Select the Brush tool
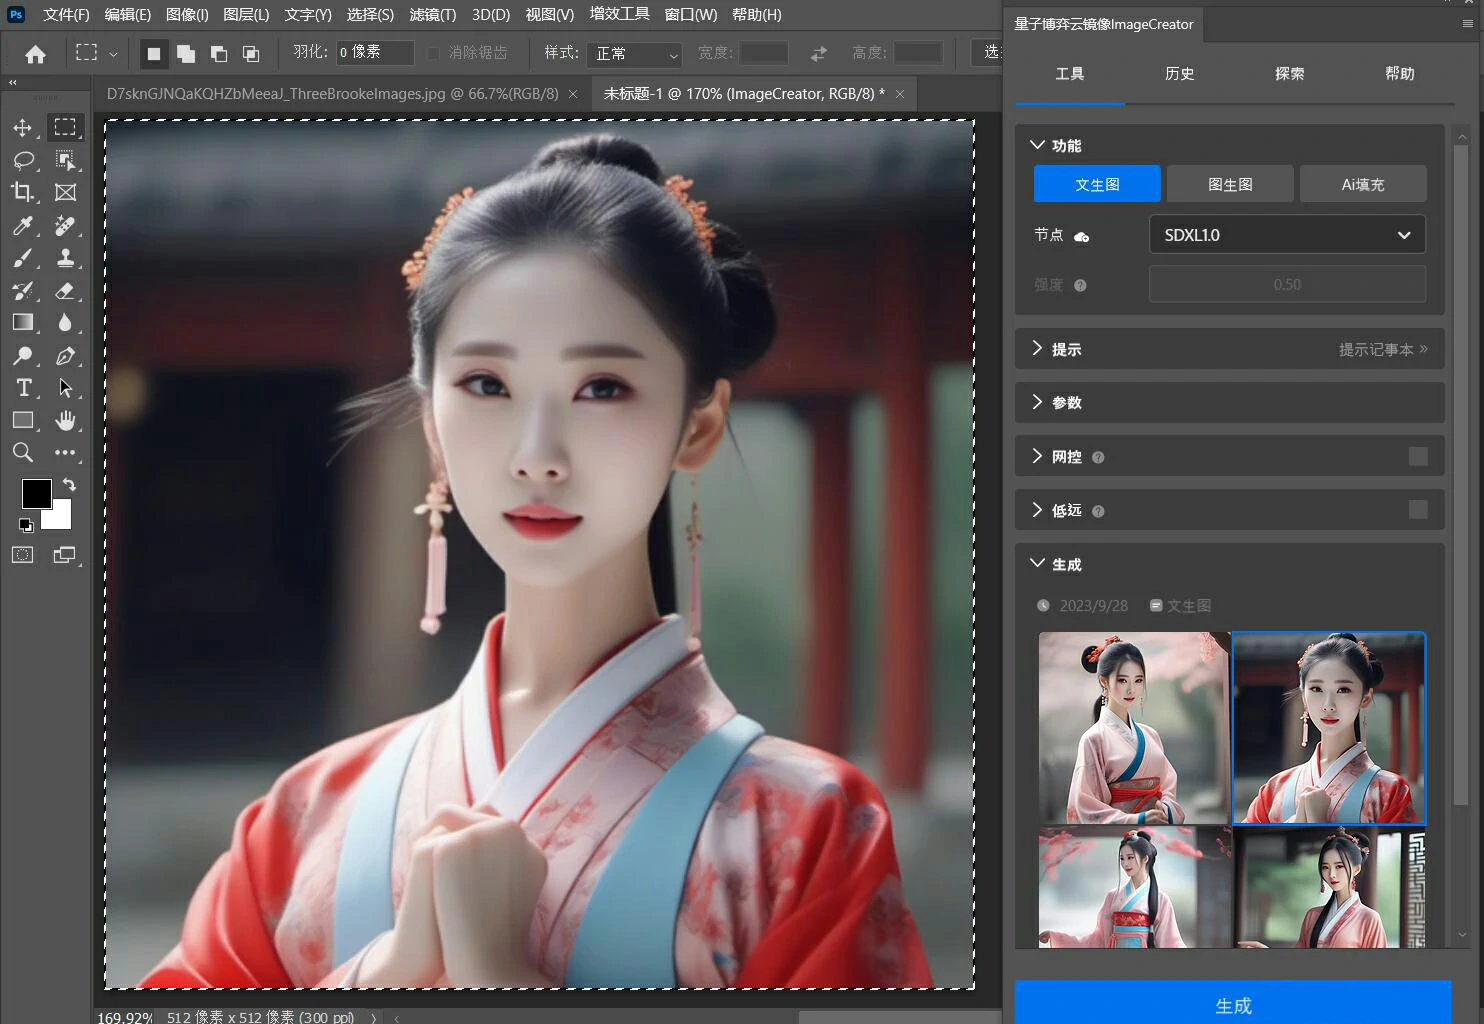This screenshot has height=1024, width=1484. coord(23,258)
